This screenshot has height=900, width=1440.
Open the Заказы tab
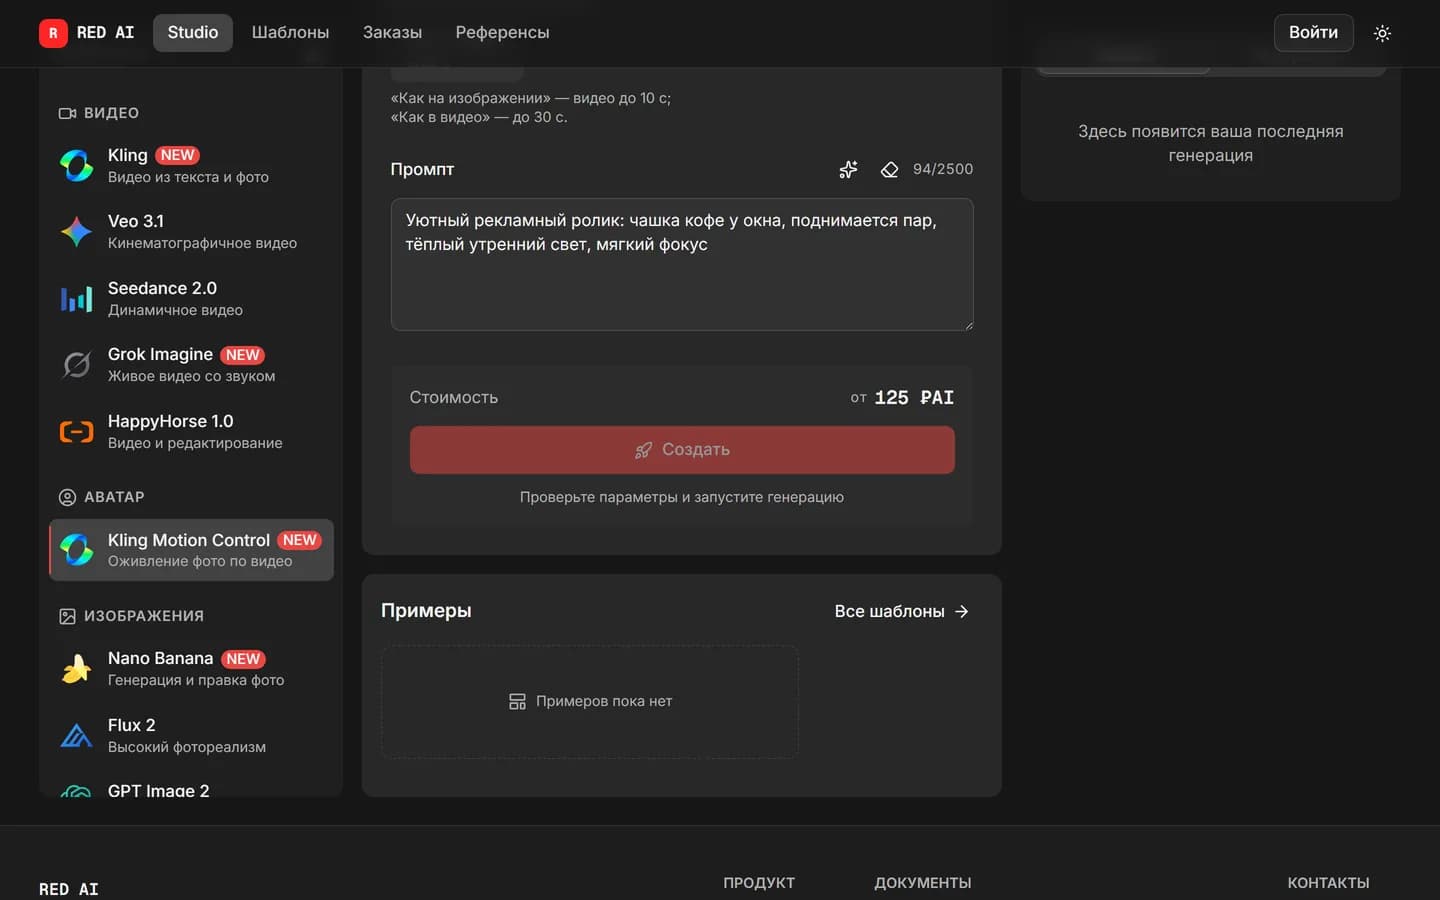pos(392,33)
